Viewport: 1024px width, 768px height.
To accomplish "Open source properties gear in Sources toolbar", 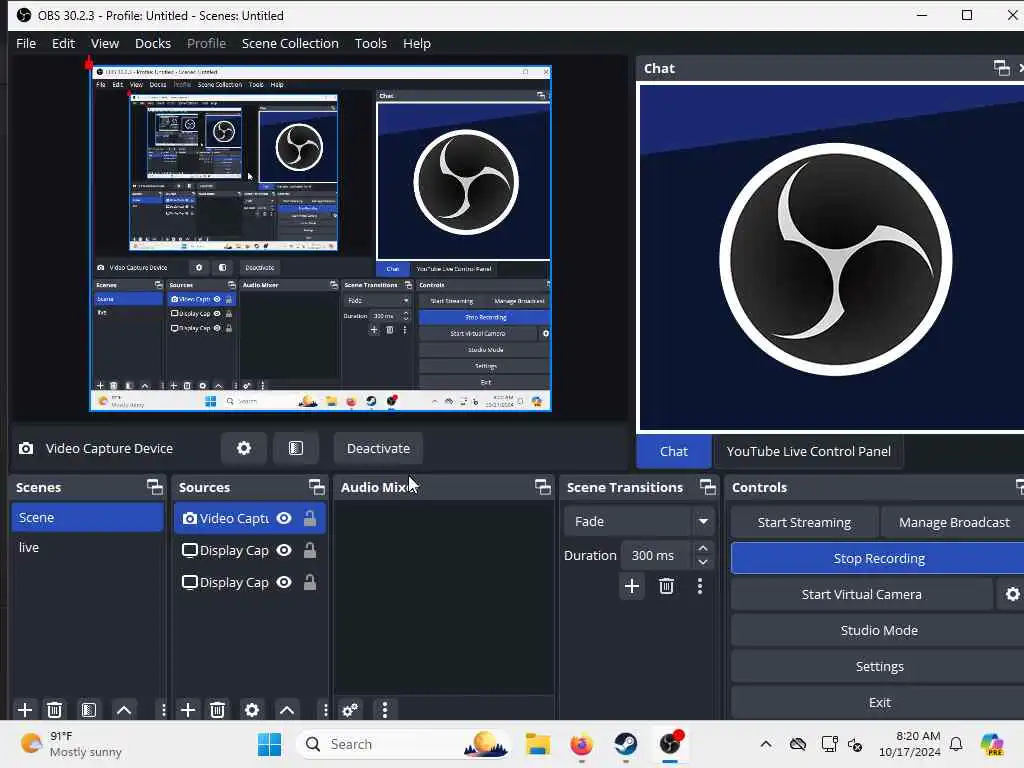I will tap(251, 709).
